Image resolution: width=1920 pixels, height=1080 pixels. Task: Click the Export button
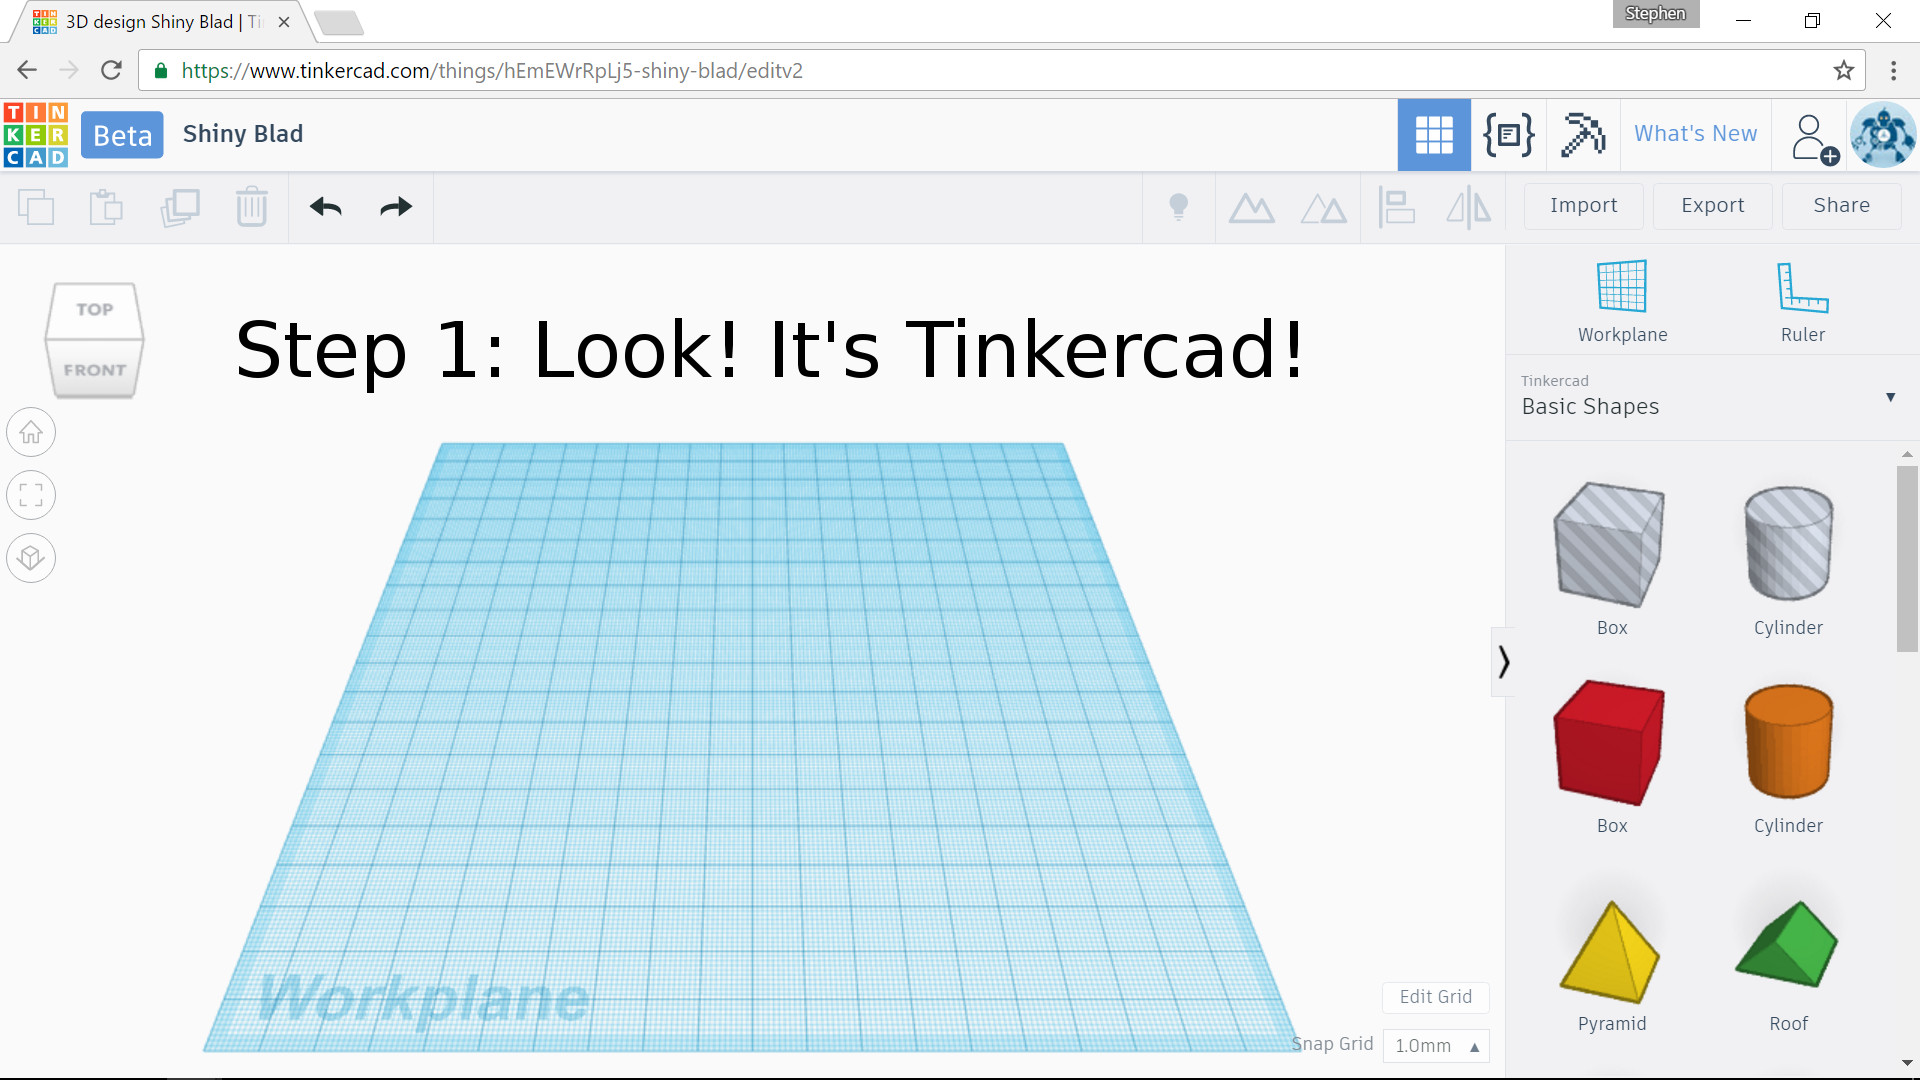pyautogui.click(x=1712, y=206)
